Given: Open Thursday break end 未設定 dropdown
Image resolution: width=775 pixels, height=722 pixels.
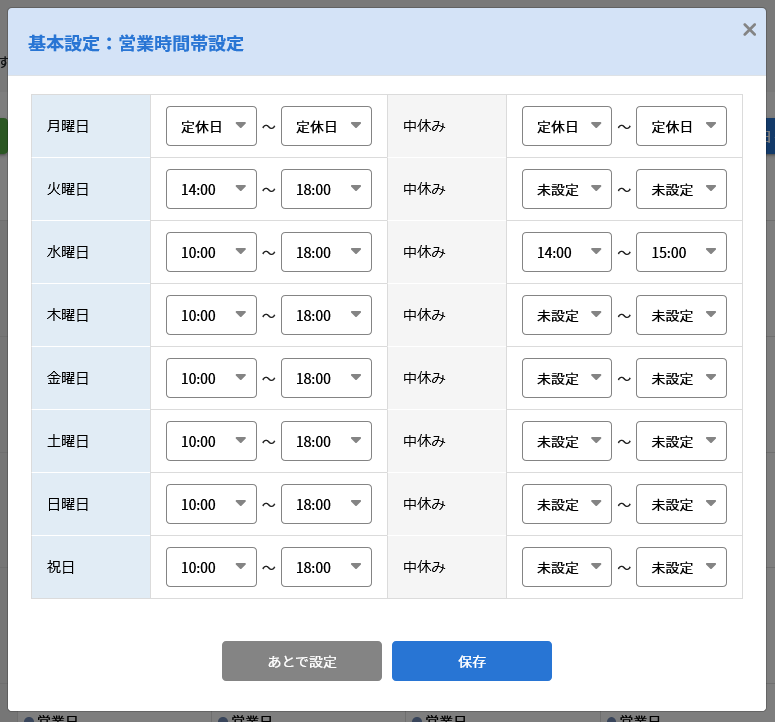Looking at the screenshot, I should pos(681,315).
